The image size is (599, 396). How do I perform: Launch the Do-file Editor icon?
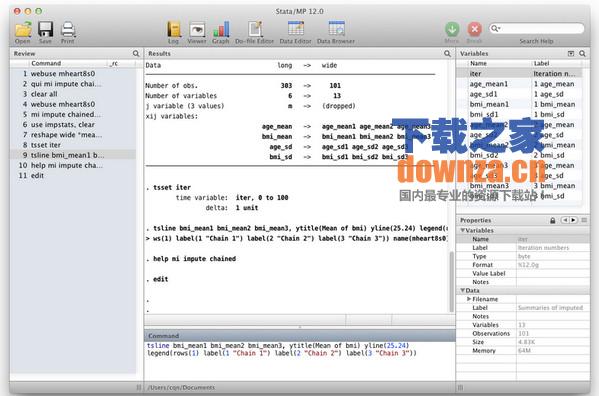(x=255, y=30)
